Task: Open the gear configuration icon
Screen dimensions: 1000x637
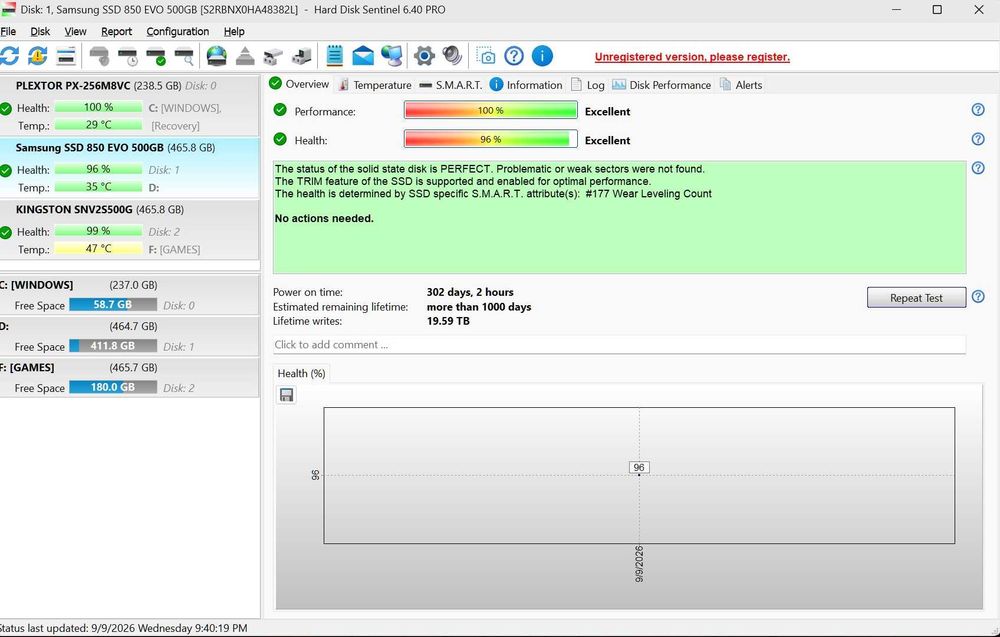Action: [x=424, y=56]
